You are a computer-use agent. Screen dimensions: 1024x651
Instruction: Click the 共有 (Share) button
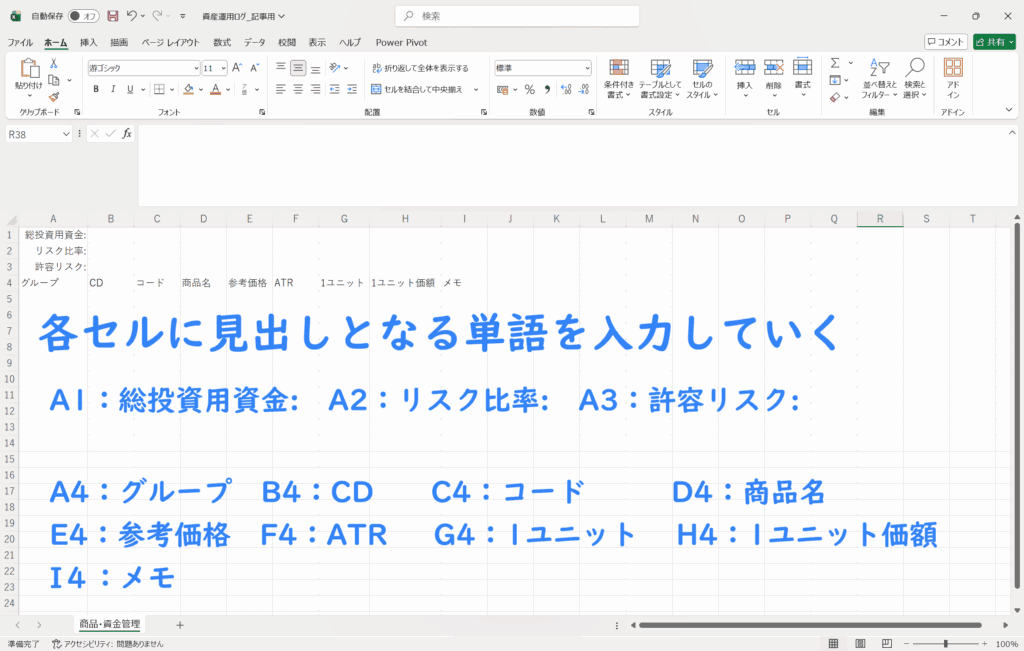pyautogui.click(x=993, y=42)
